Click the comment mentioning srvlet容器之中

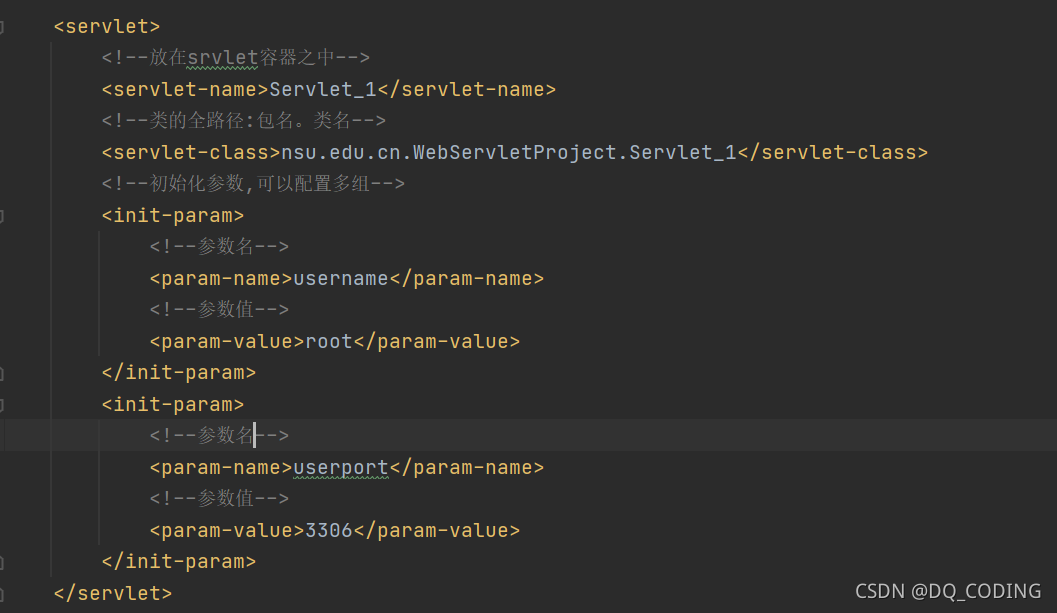(x=235, y=57)
